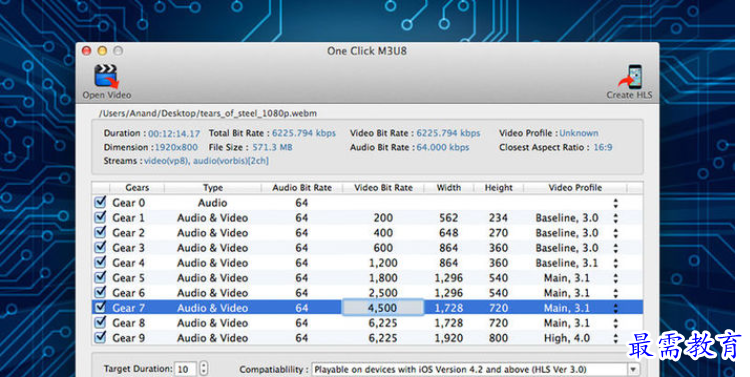The height and width of the screenshot is (377, 750).
Task: Click the 648 width cell
Action: 449,233
